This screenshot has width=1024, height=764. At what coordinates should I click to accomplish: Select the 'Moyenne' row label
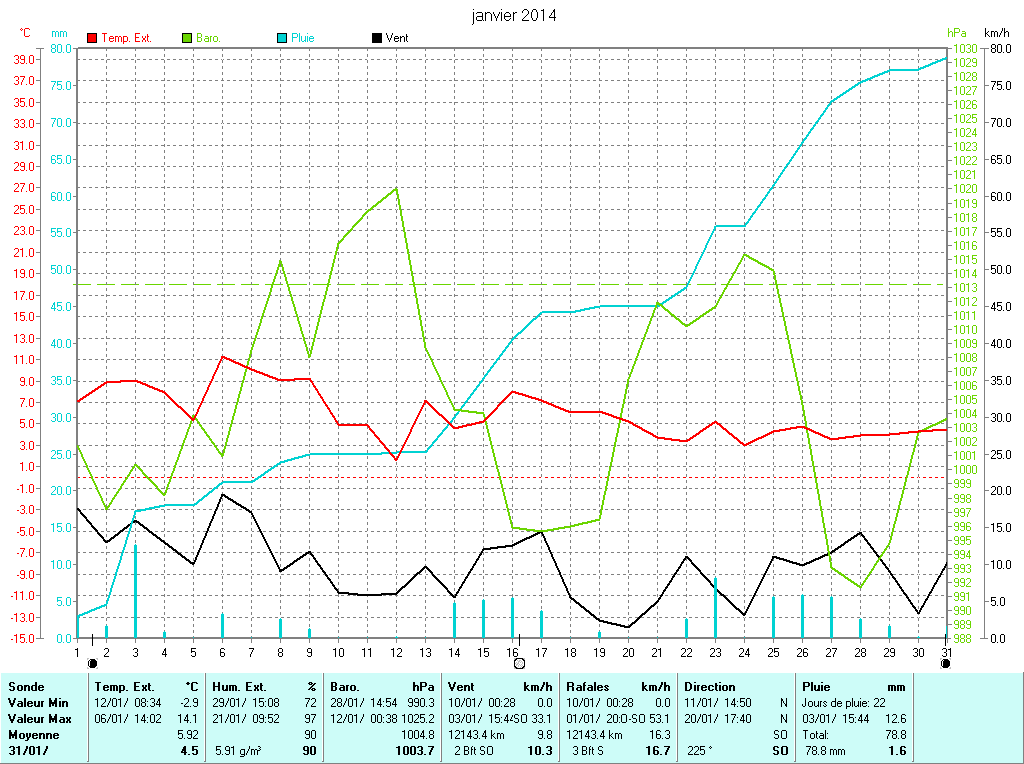(x=33, y=734)
